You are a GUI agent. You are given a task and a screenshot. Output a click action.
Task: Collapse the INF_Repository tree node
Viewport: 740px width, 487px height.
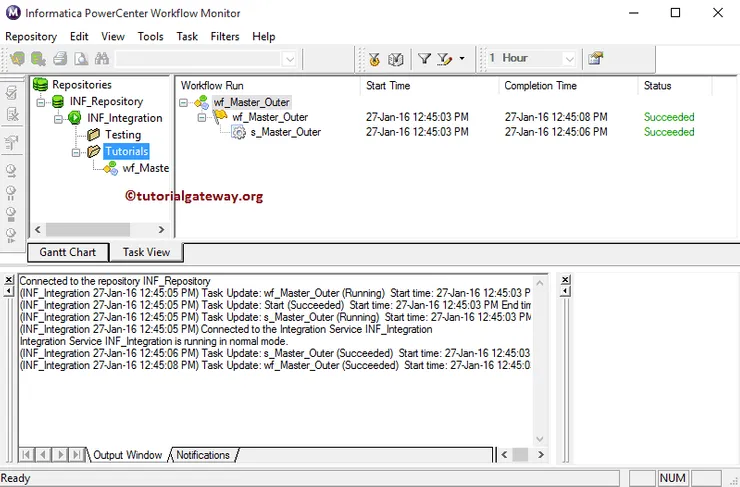pyautogui.click(x=41, y=102)
